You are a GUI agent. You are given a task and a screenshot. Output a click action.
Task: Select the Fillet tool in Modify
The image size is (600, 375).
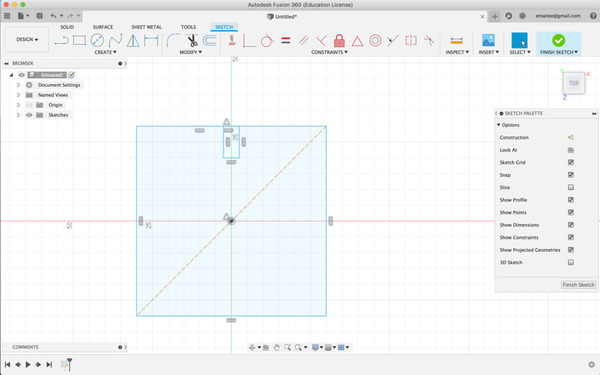173,40
